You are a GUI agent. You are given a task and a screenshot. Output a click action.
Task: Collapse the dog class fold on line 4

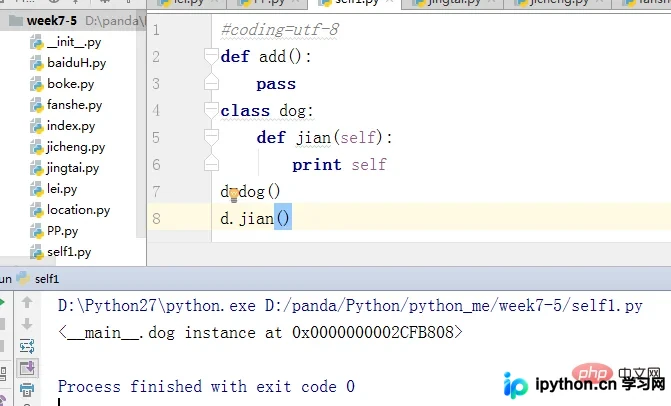[x=211, y=110]
